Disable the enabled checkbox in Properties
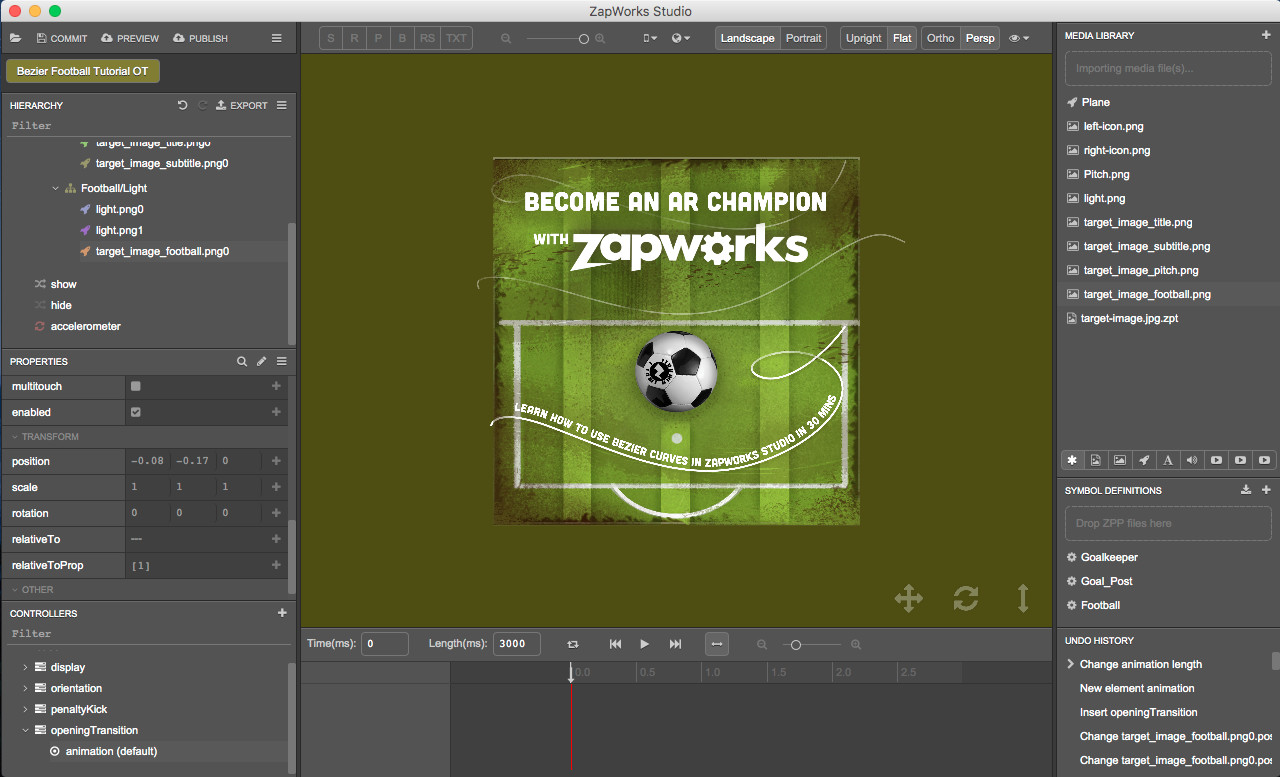 point(136,412)
